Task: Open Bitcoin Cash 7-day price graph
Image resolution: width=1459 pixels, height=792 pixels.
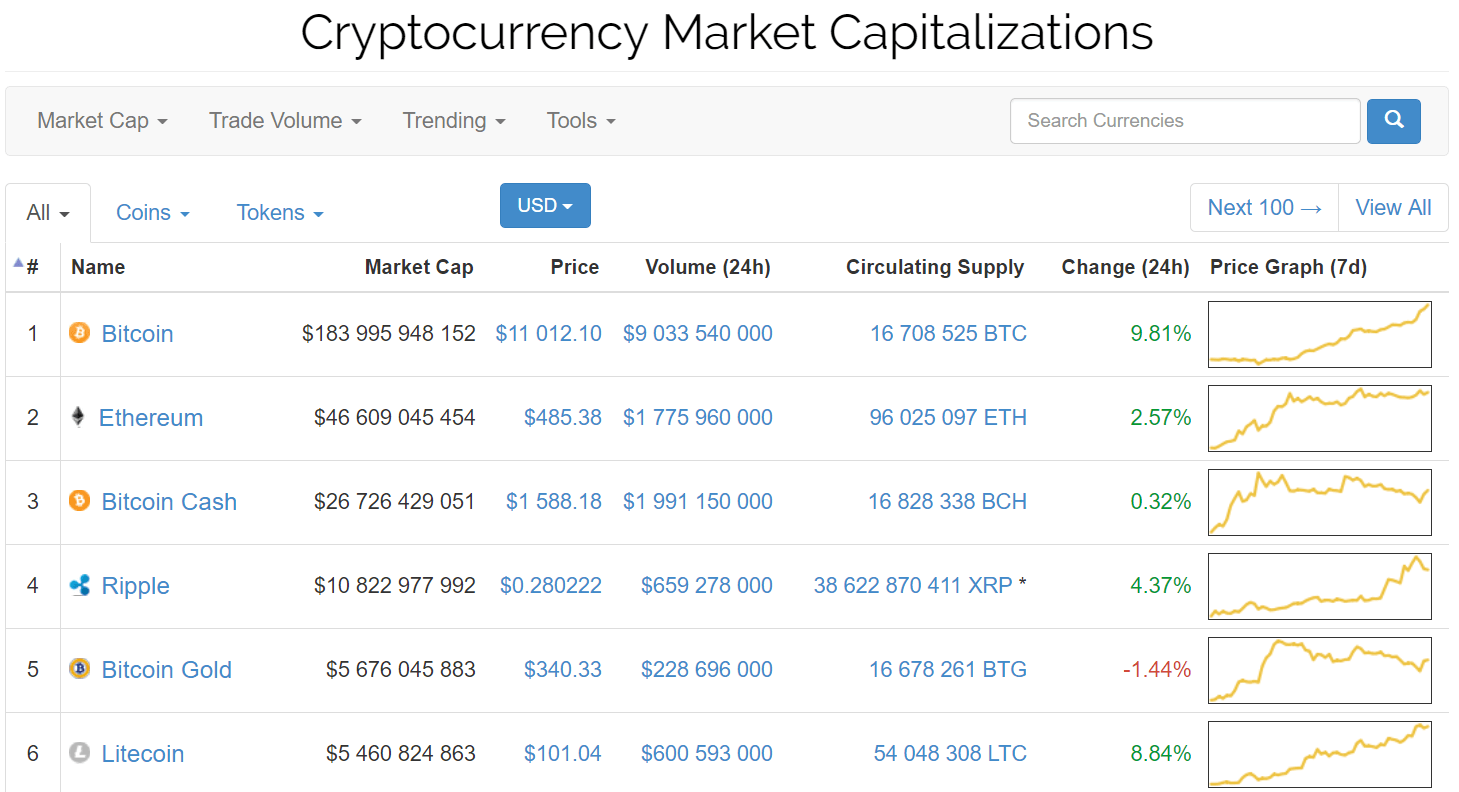Action: pyautogui.click(x=1320, y=502)
